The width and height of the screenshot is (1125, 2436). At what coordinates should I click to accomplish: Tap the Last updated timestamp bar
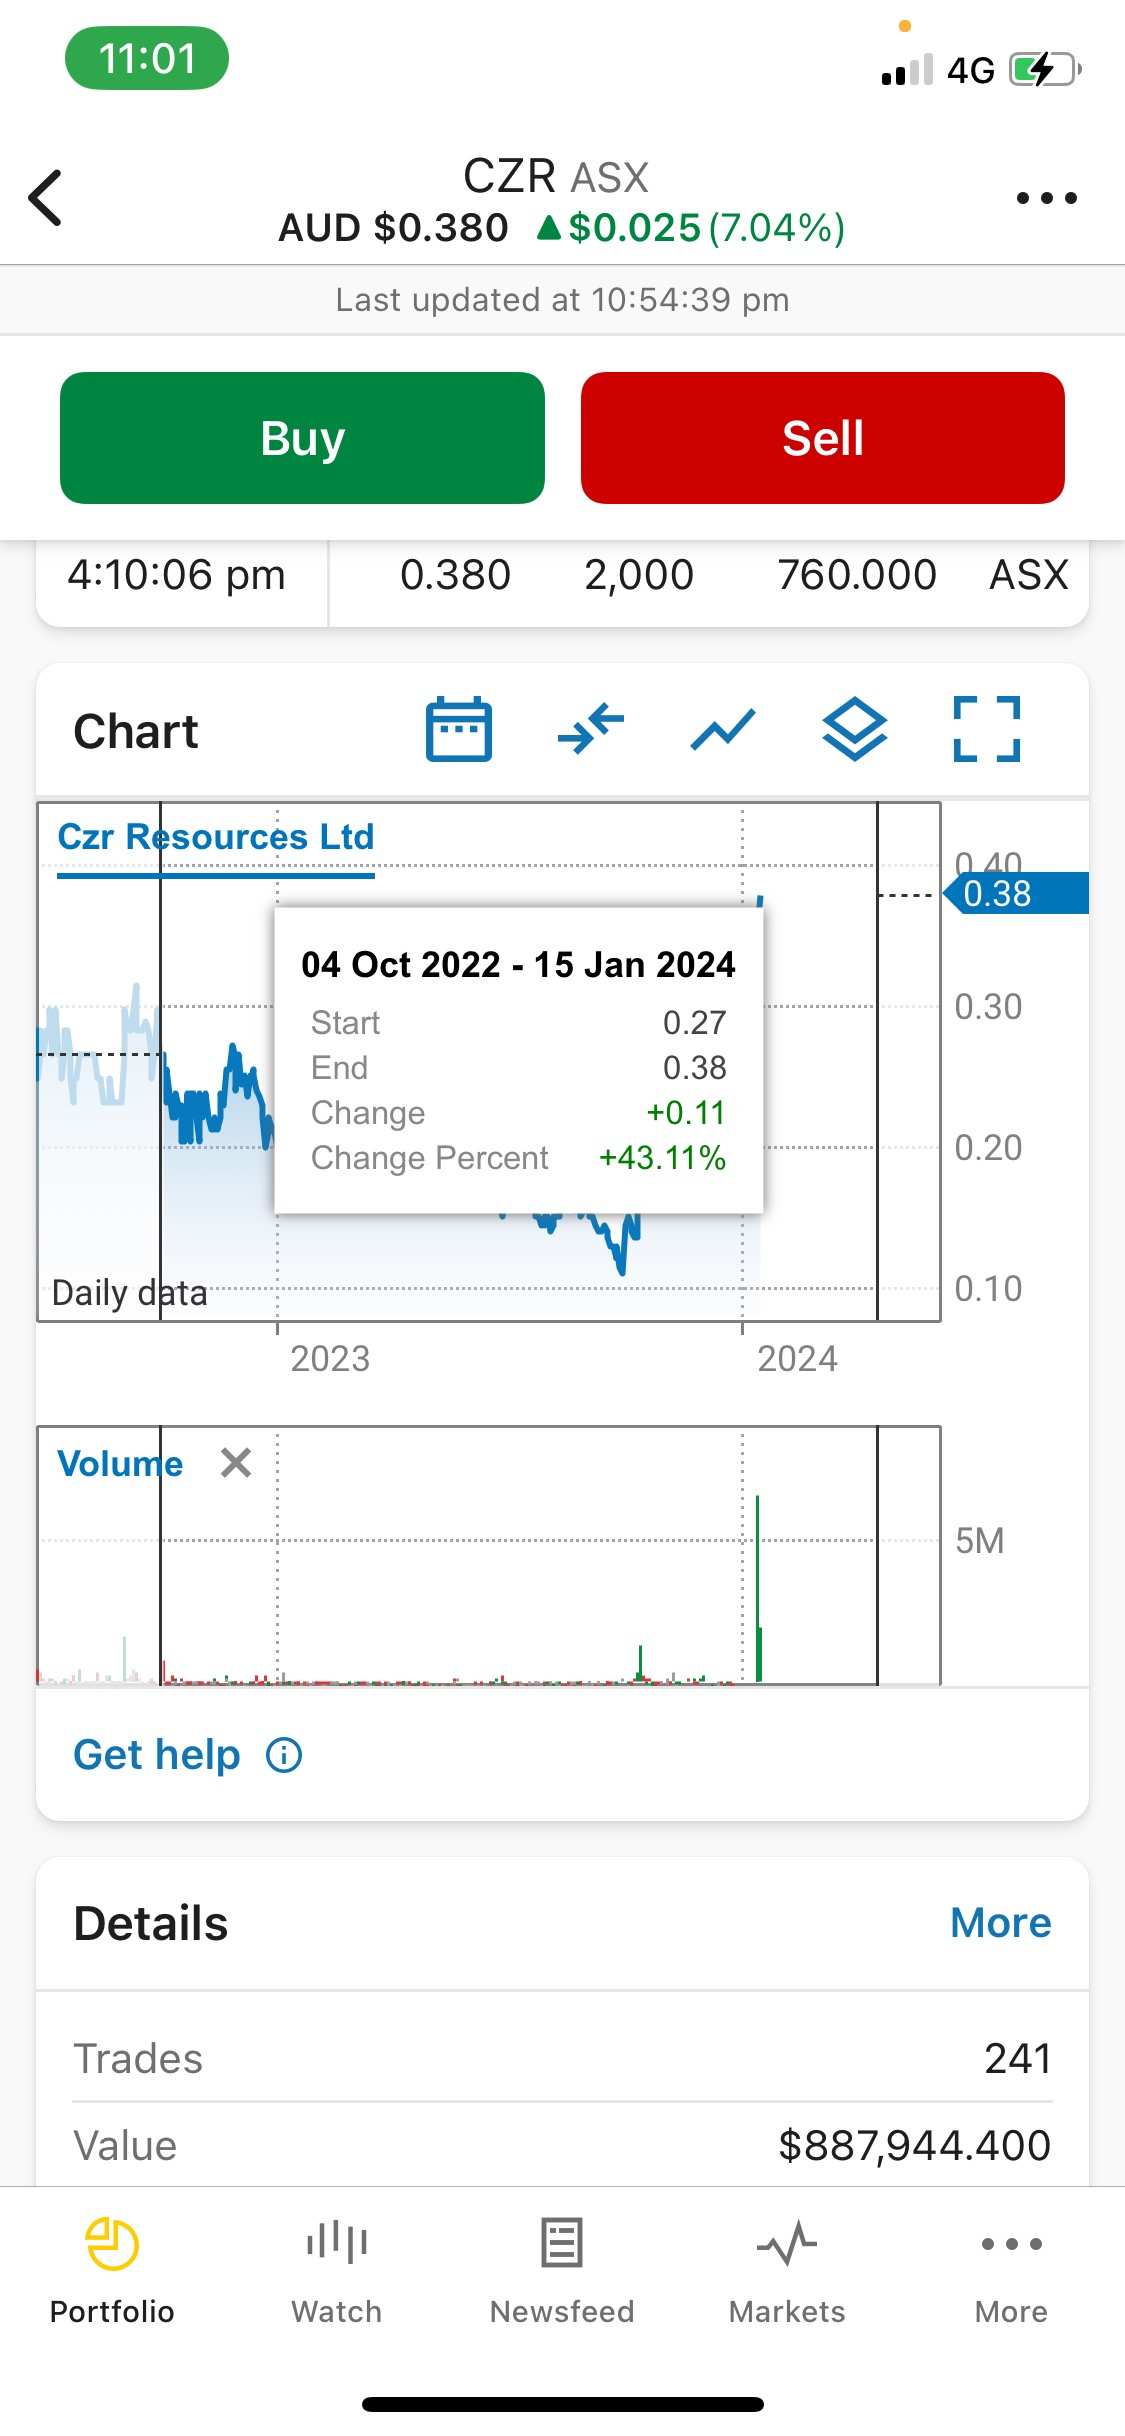pos(562,299)
